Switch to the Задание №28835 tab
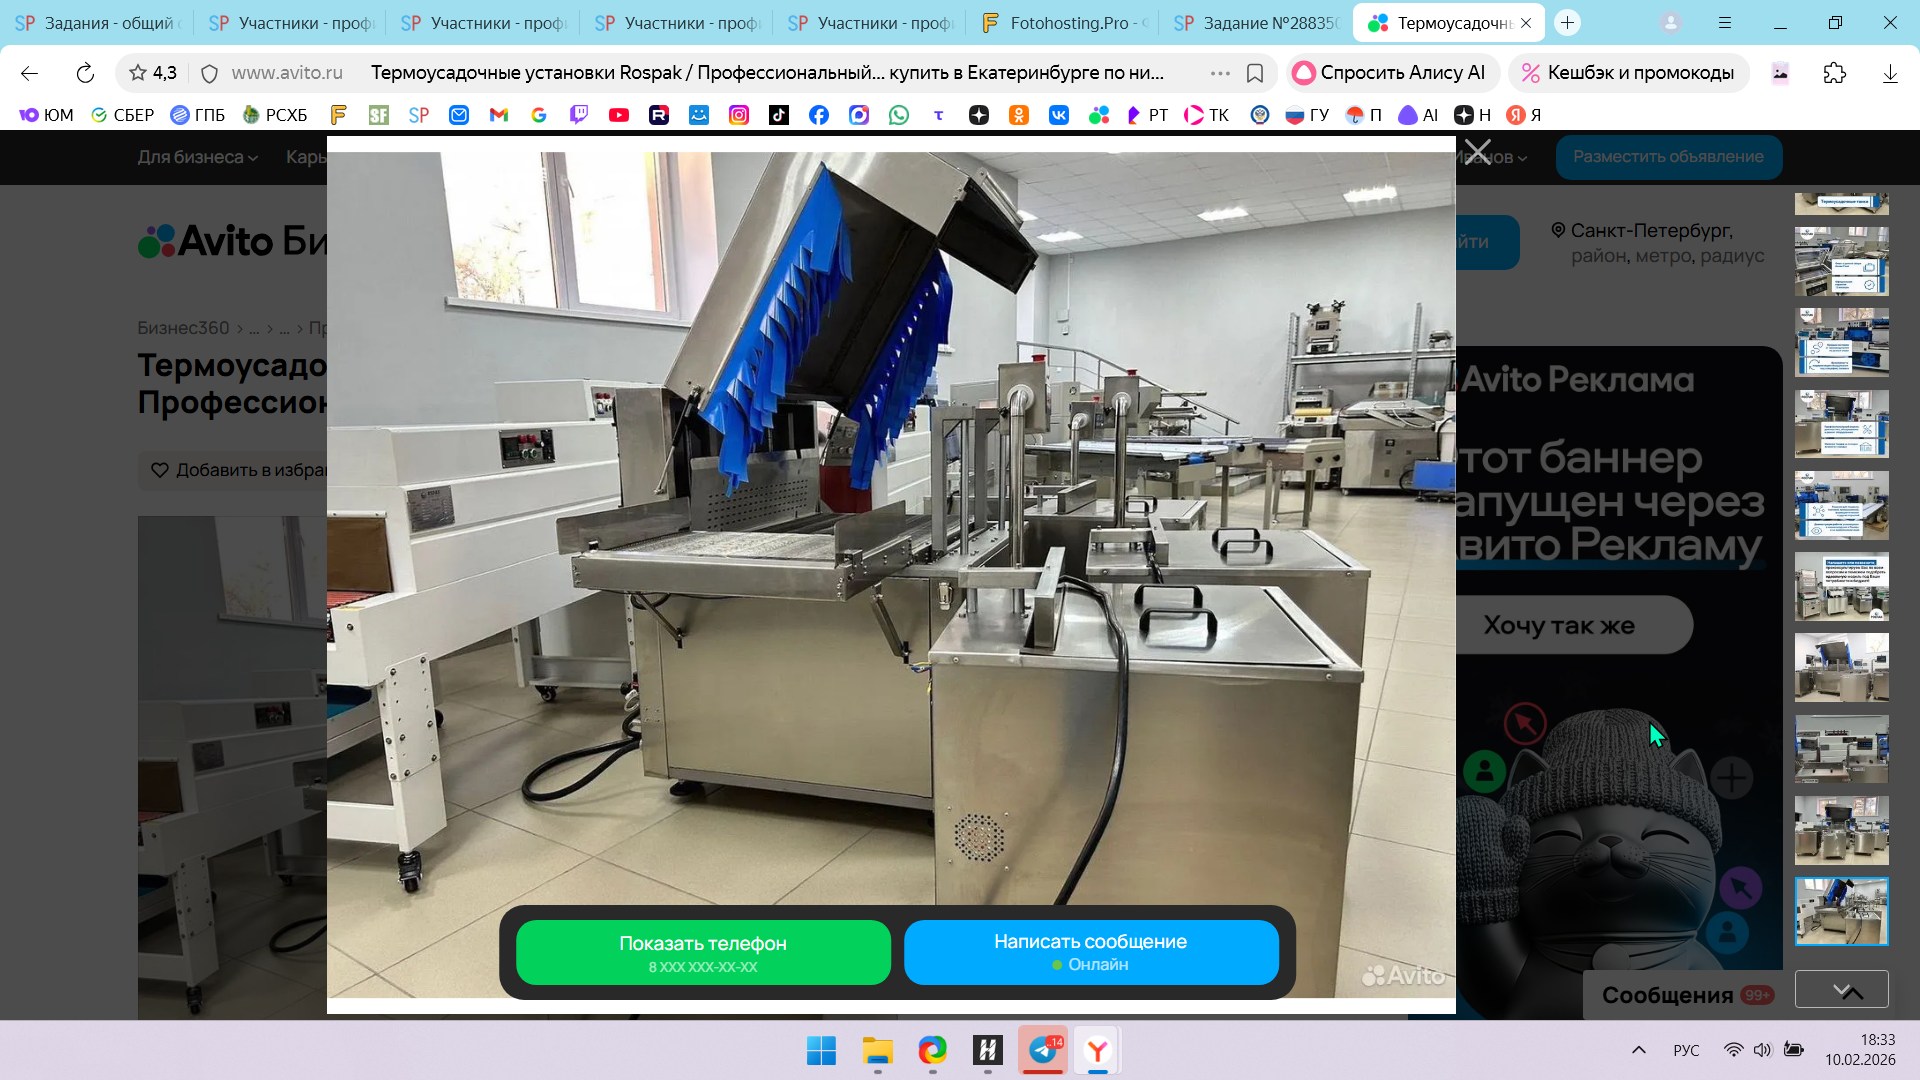 point(1258,23)
